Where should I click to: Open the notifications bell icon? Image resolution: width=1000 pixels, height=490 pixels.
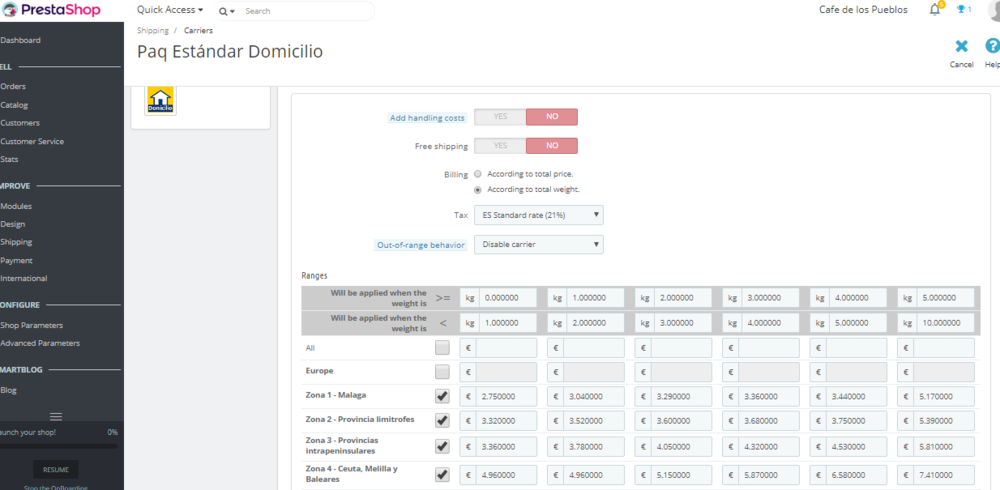(x=935, y=10)
